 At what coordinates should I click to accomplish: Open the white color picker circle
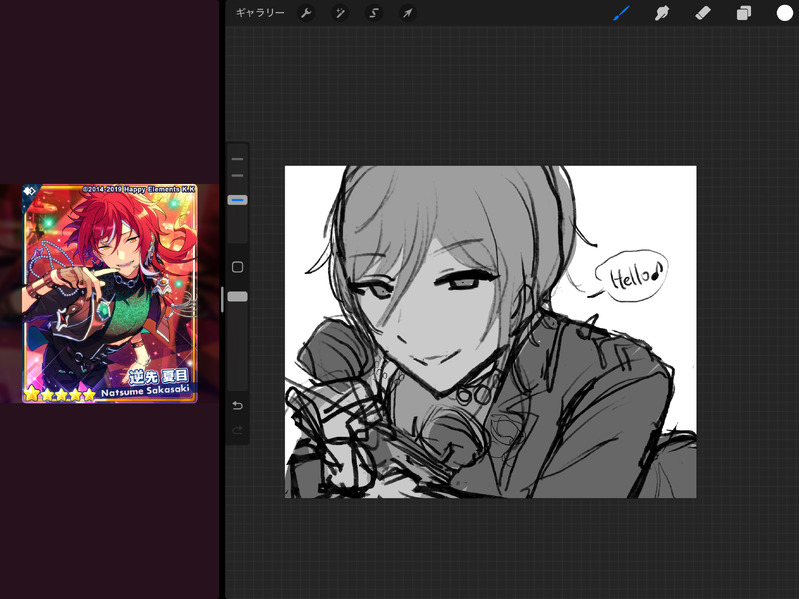(784, 13)
